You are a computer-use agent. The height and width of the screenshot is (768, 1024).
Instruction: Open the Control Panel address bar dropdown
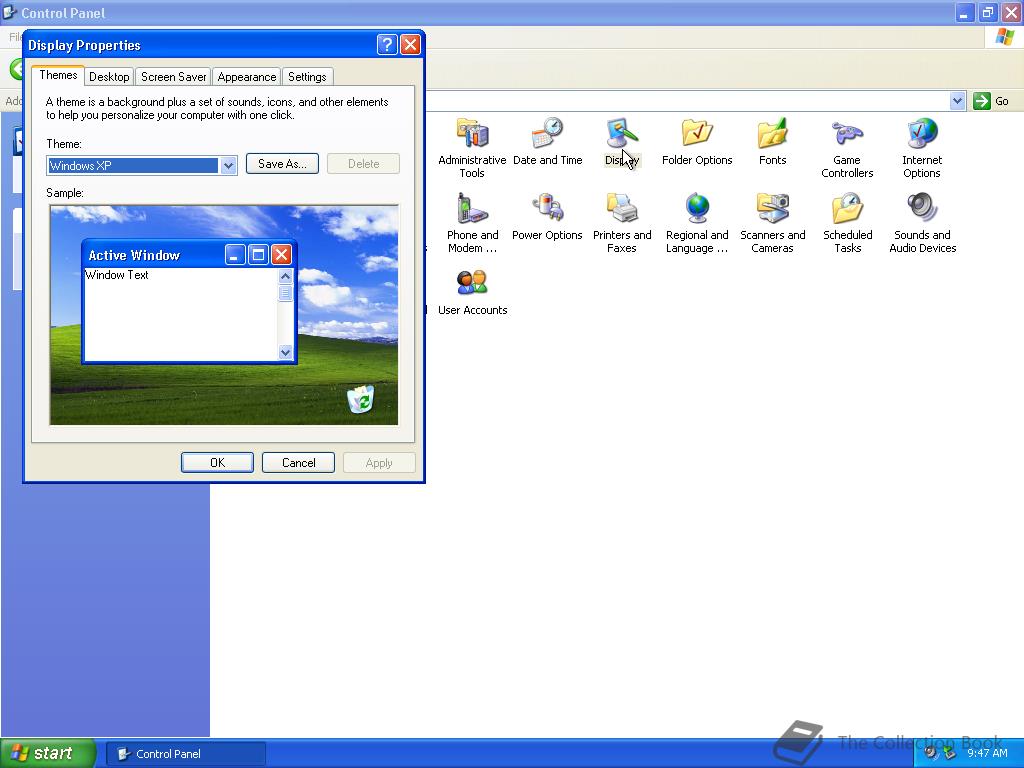pyautogui.click(x=957, y=101)
